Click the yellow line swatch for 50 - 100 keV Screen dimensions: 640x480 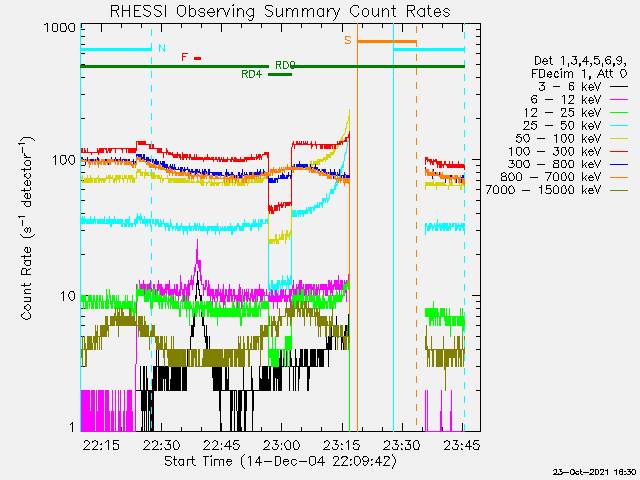click(619, 139)
